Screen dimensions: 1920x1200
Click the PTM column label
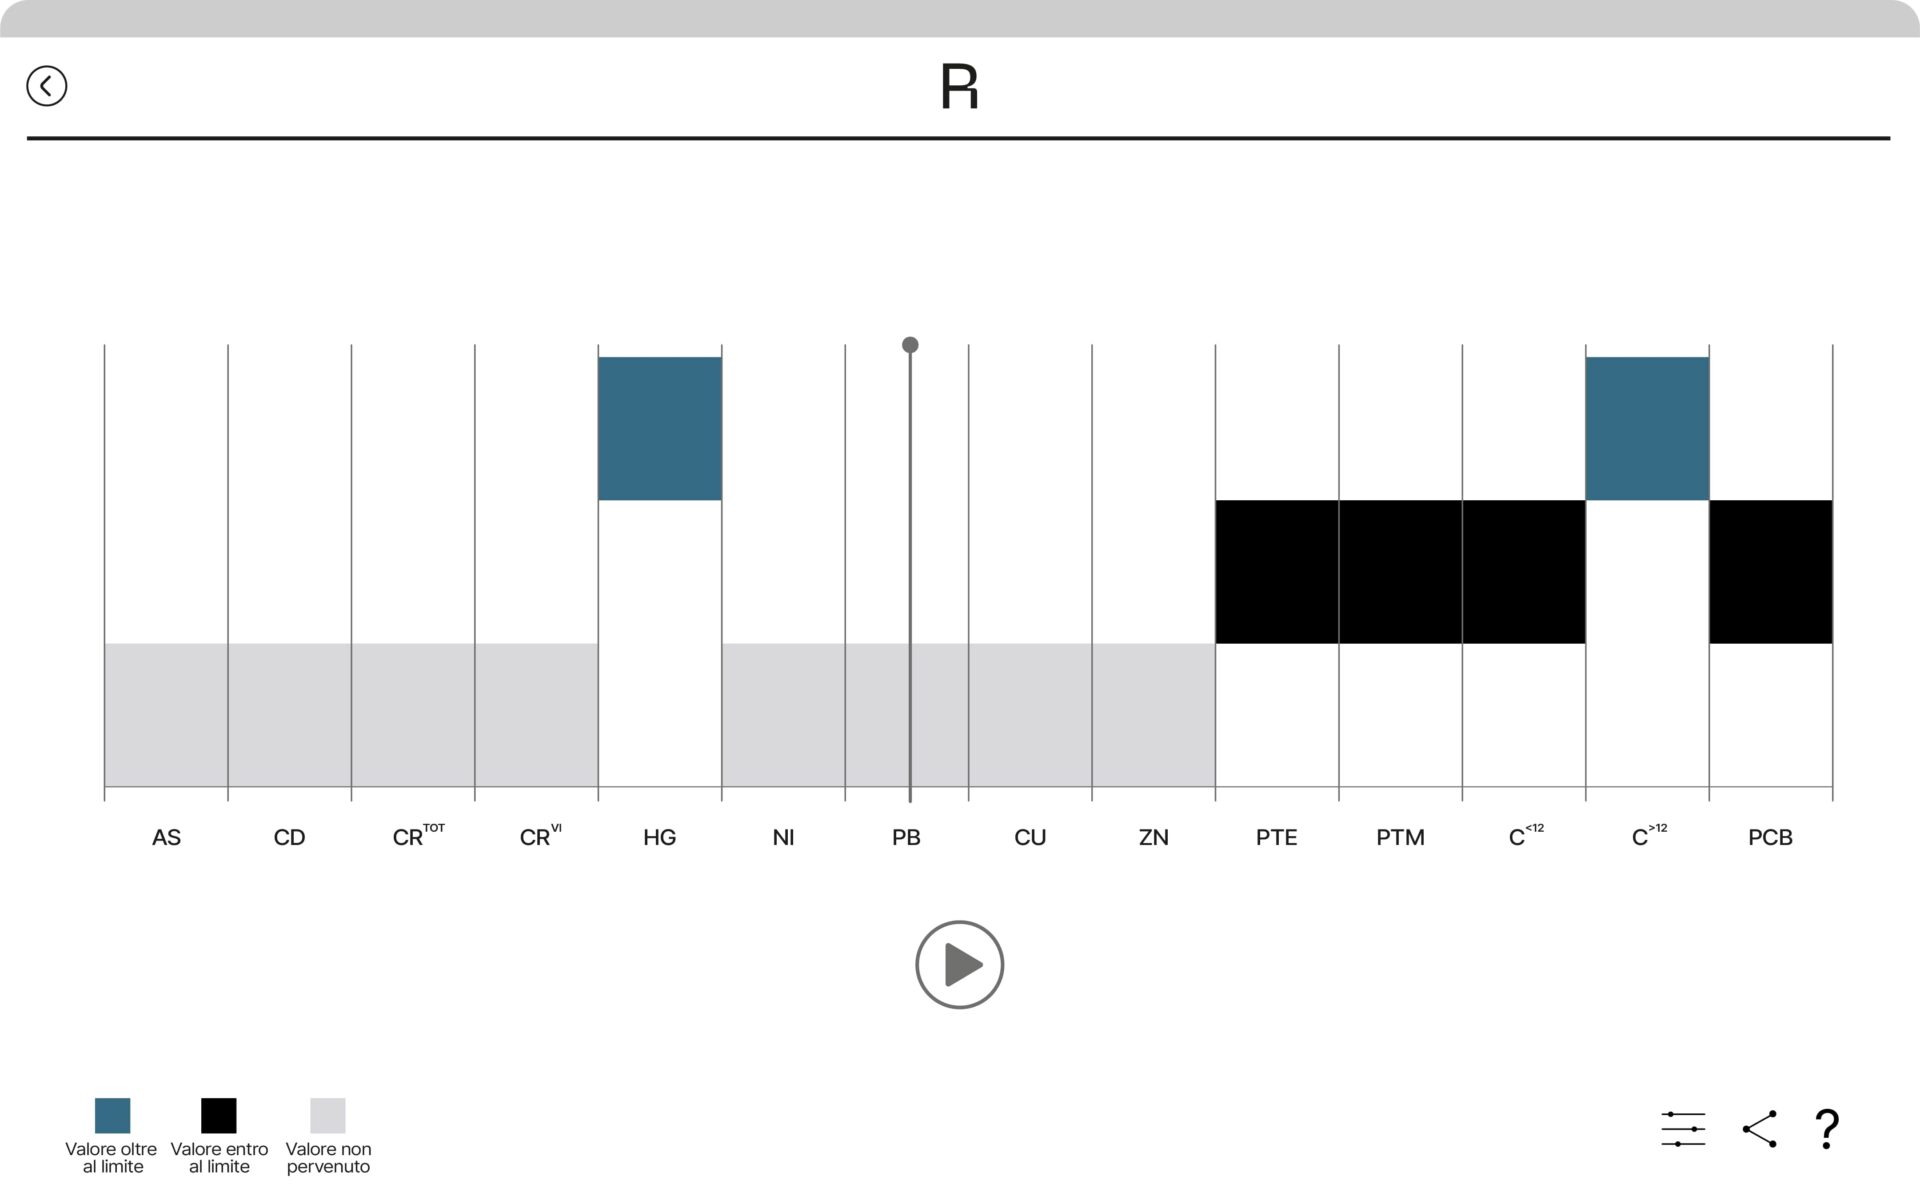click(1400, 838)
